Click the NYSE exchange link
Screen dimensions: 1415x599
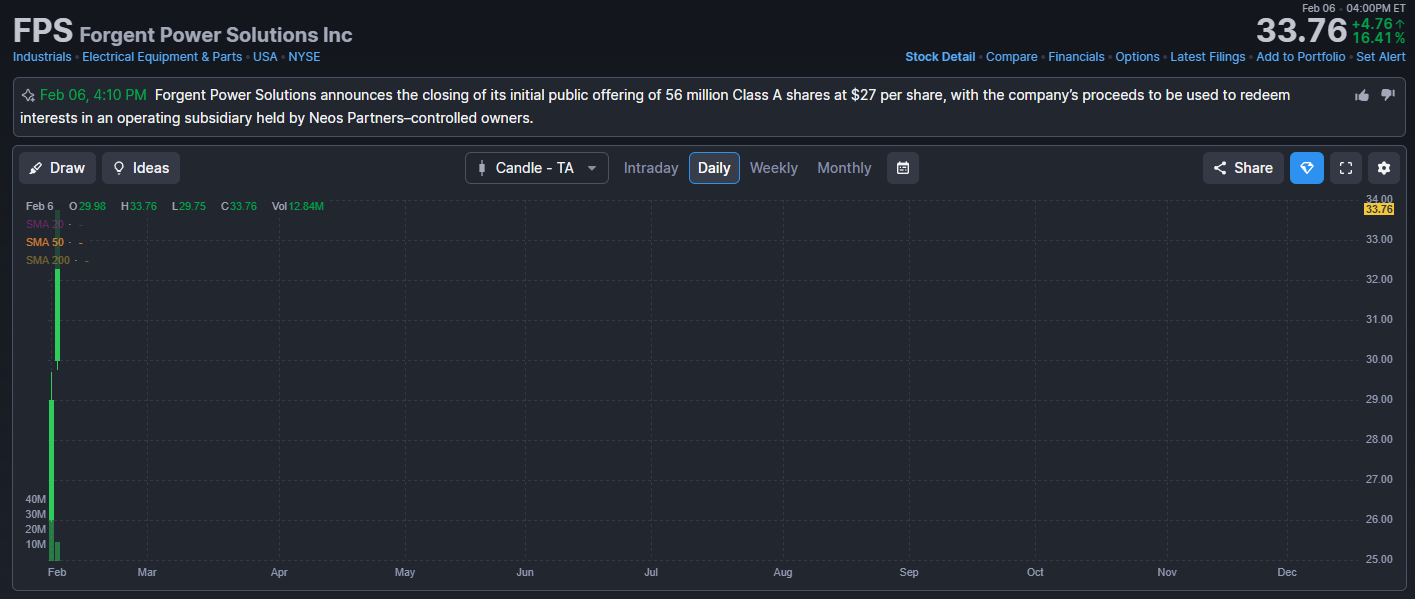click(304, 57)
